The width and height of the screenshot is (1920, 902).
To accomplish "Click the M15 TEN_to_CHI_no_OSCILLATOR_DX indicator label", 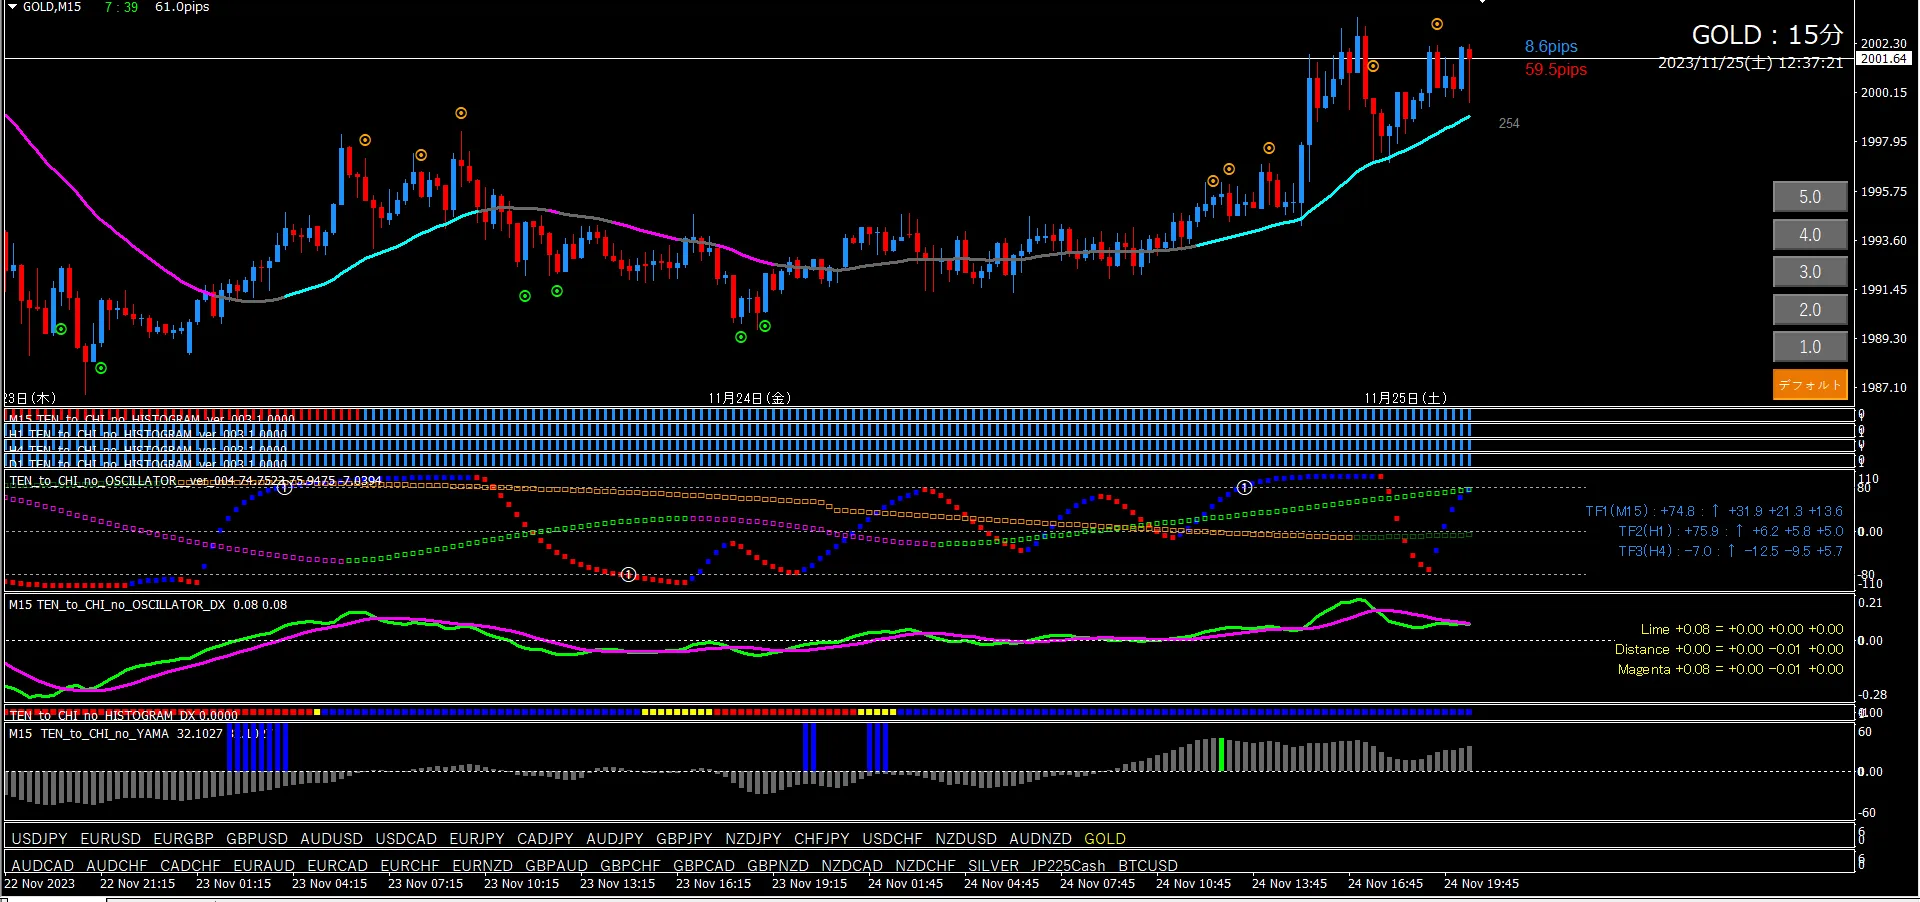I will click(148, 605).
